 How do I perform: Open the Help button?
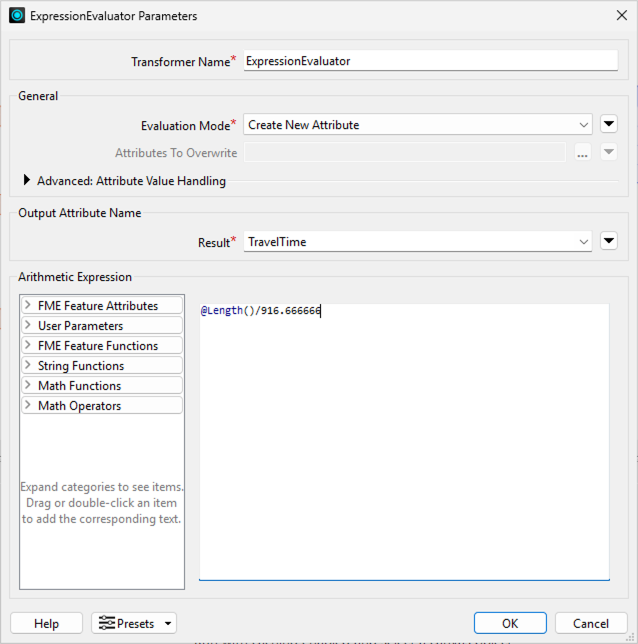(x=46, y=623)
